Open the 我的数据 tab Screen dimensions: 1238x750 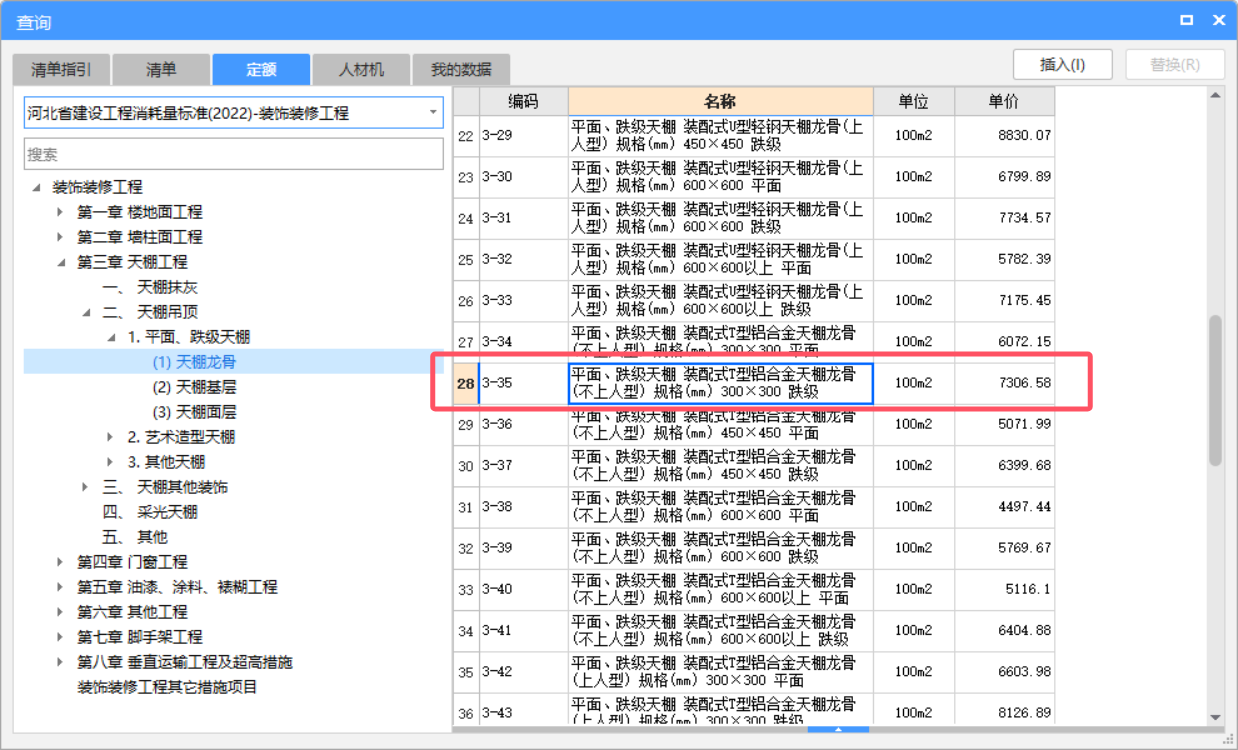click(461, 69)
